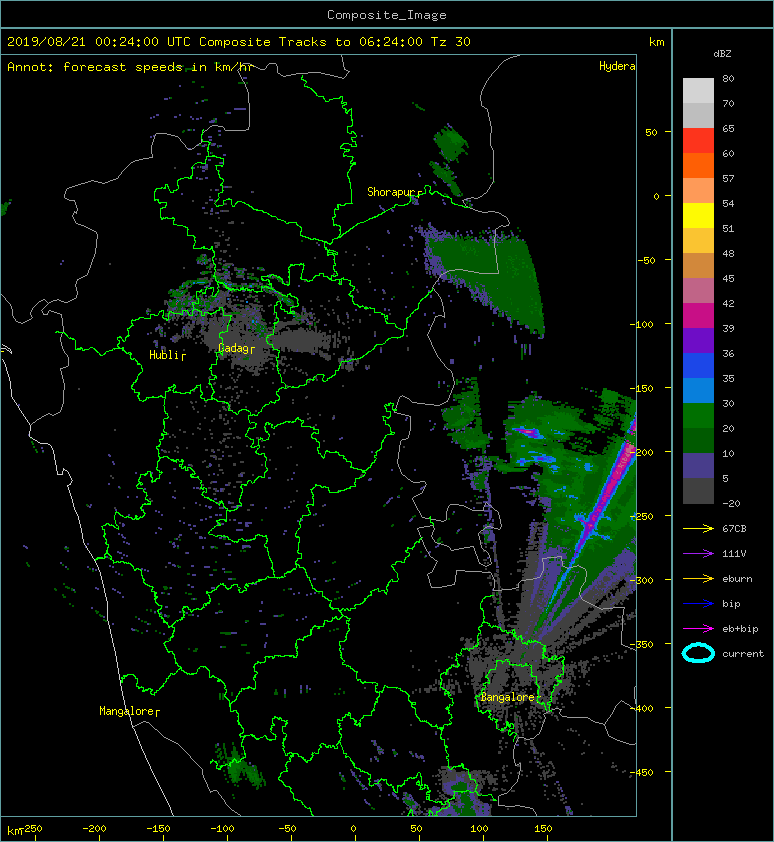Click the 'Gadag' city label
This screenshot has height=842, width=774.
[233, 348]
